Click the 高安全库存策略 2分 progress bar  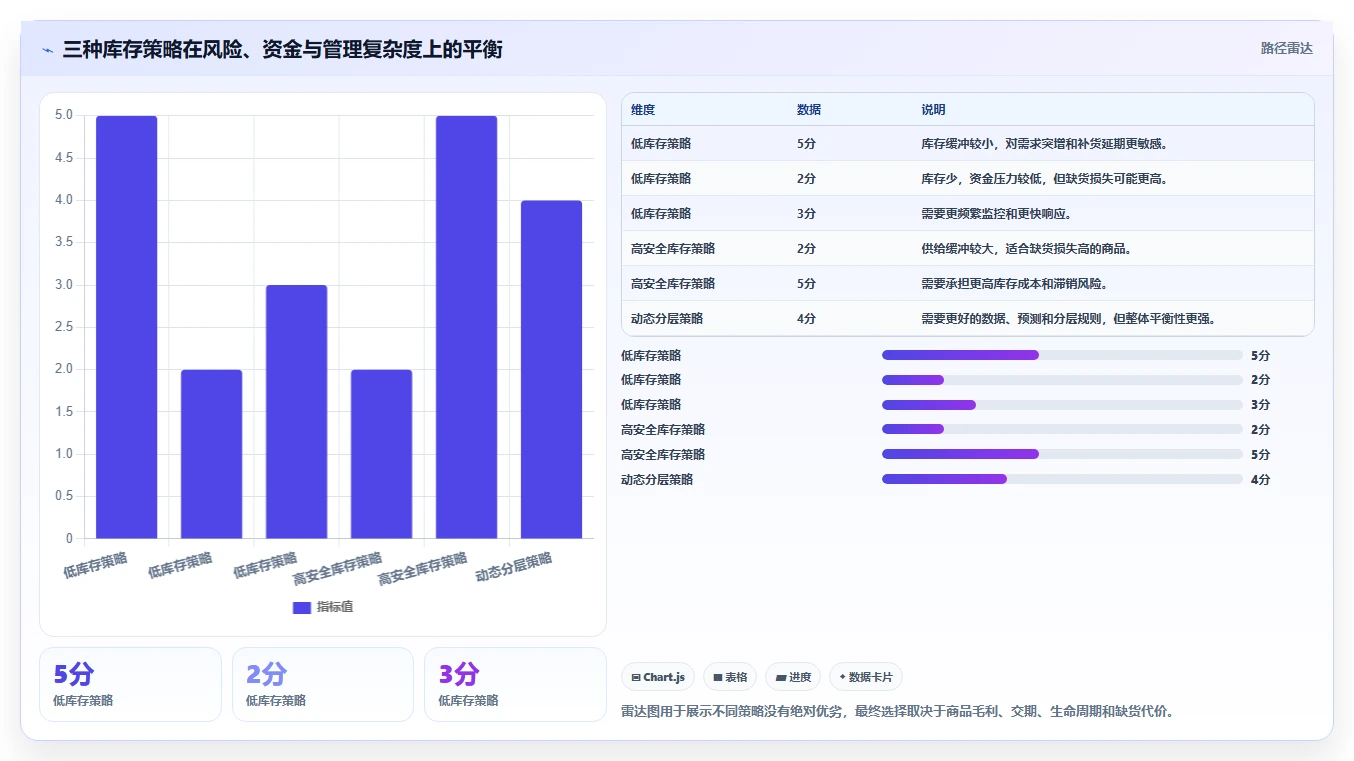(1062, 430)
